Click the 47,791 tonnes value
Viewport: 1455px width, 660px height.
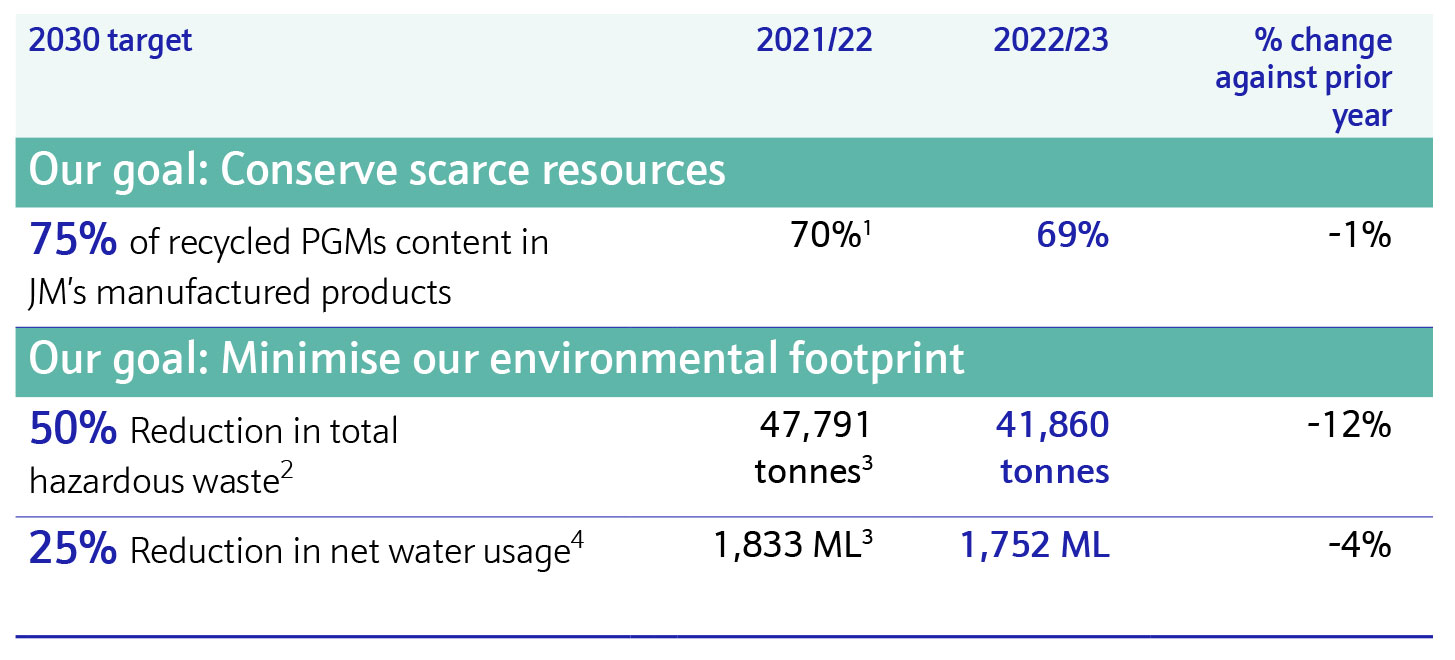(815, 447)
